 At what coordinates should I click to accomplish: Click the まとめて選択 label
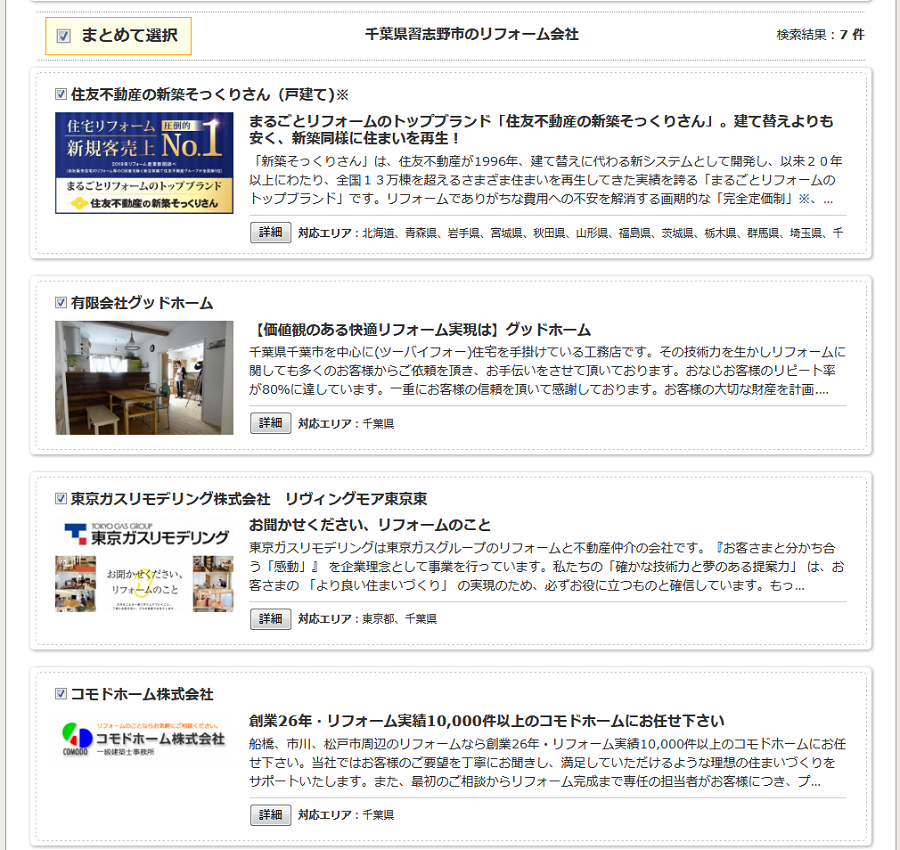129,36
